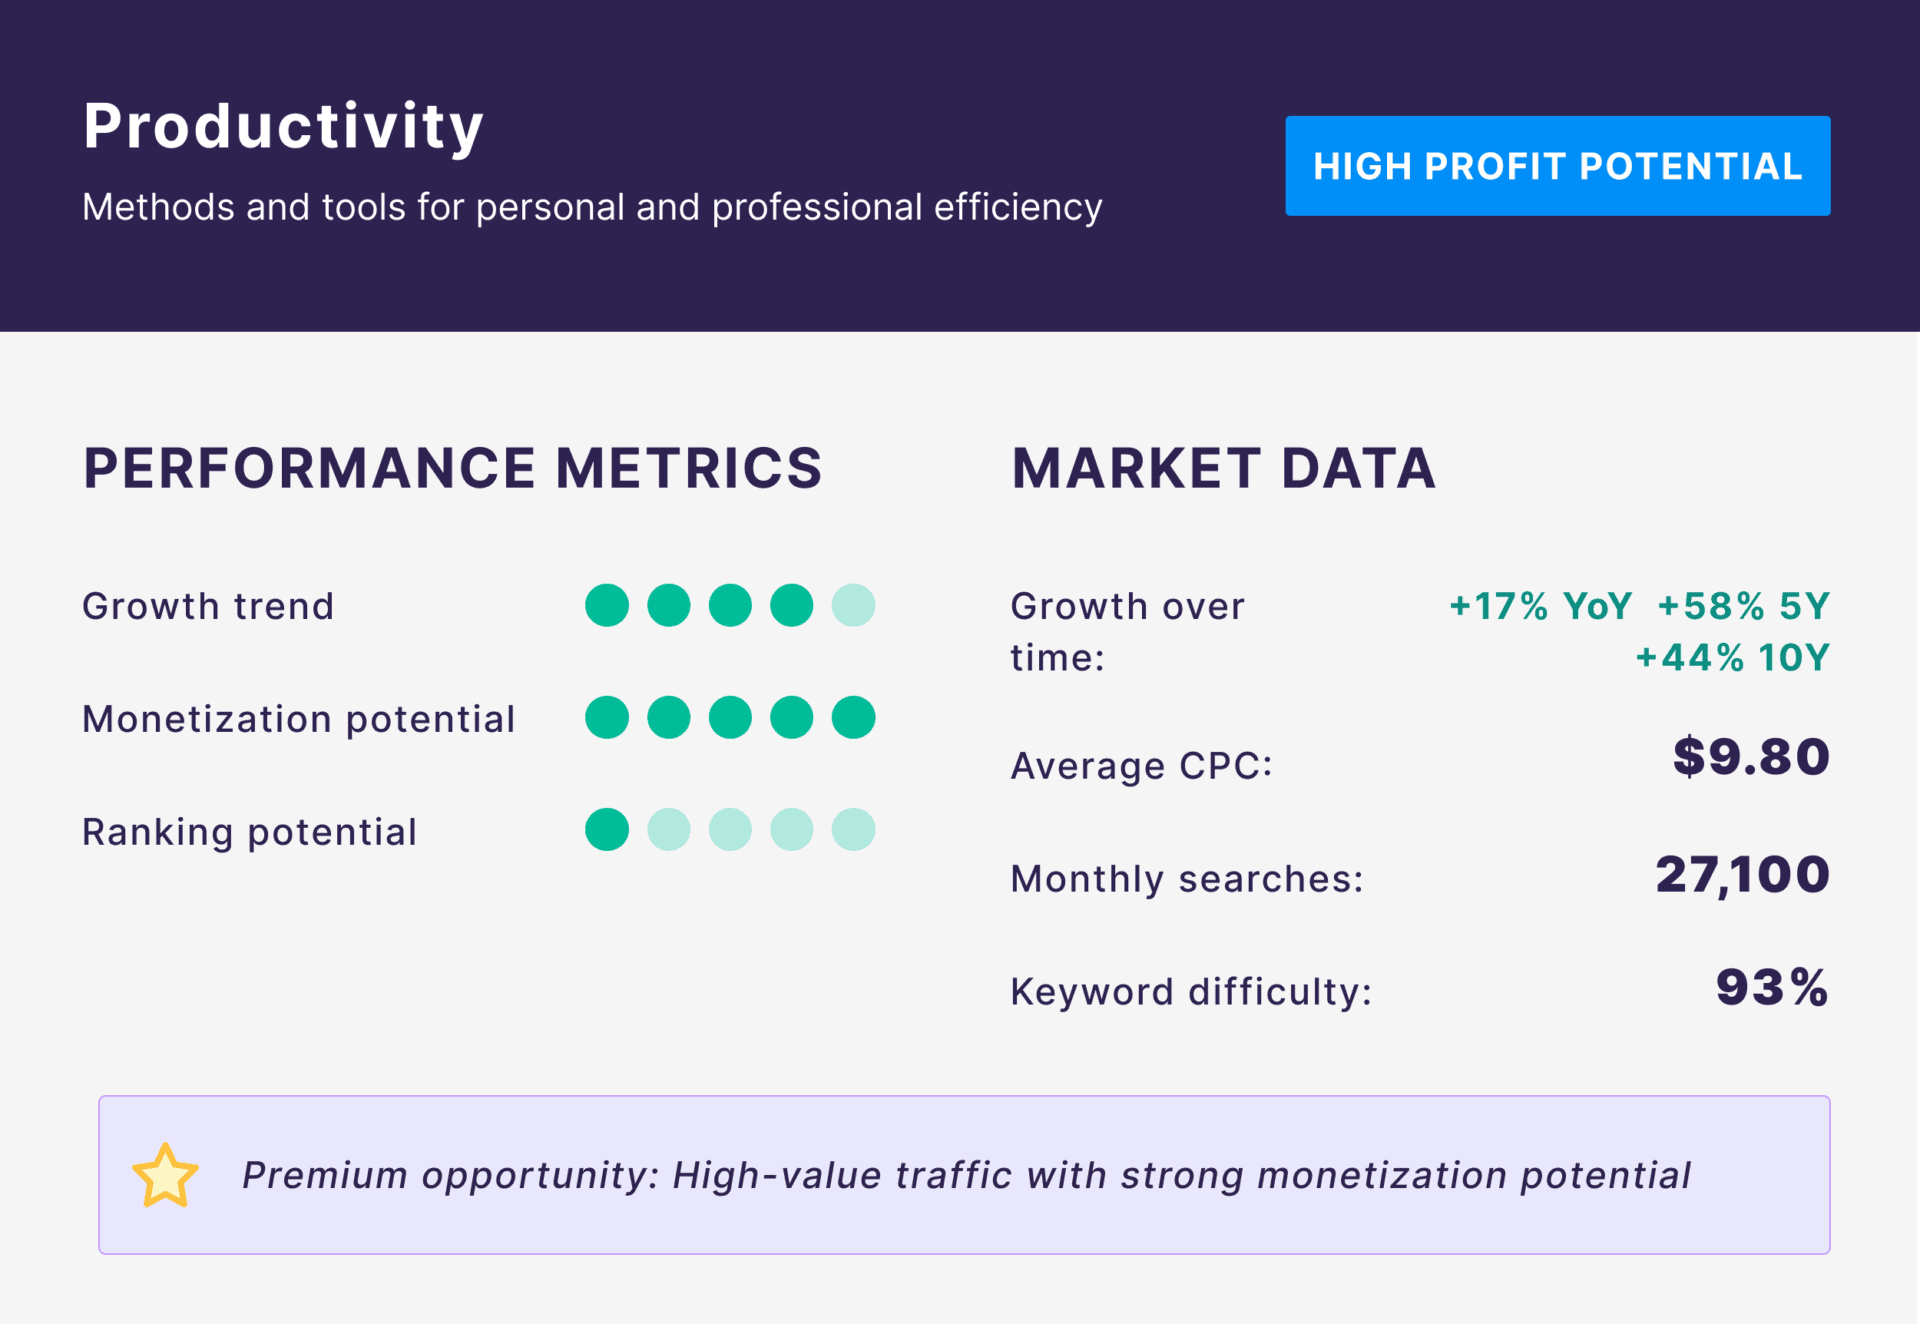Click the fifth Monetization potential dot
The height and width of the screenshot is (1324, 1920).
[853, 718]
